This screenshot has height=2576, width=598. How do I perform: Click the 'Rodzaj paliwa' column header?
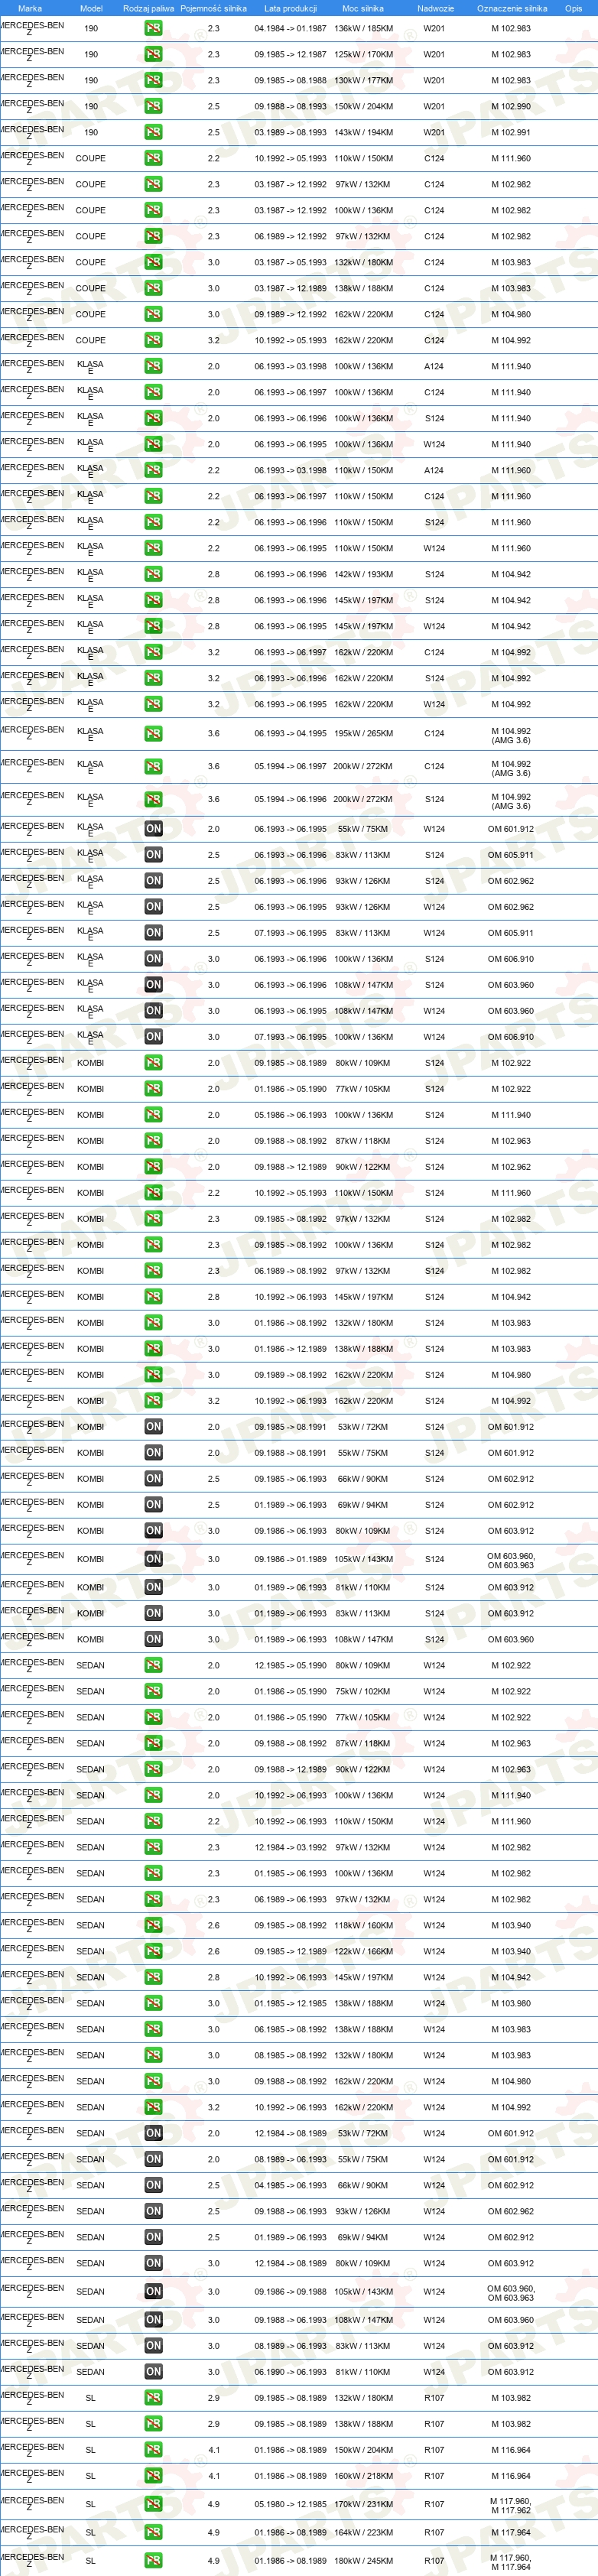pos(149,8)
